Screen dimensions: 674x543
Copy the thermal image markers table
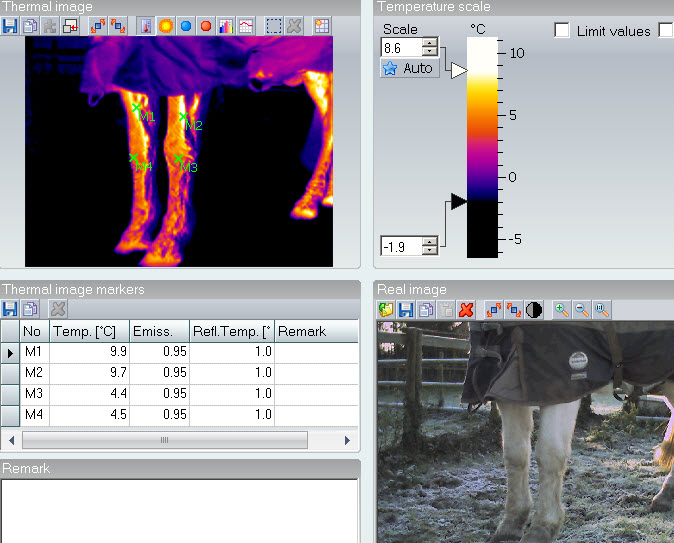[30, 309]
